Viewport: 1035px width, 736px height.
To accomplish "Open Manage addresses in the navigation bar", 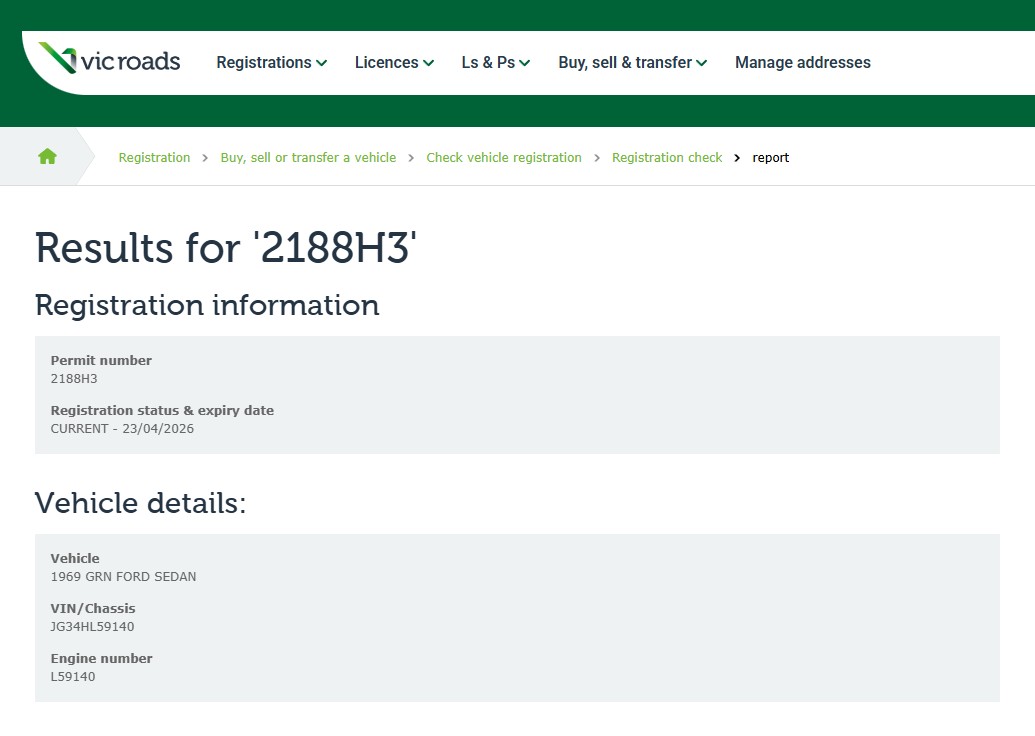I will 802,62.
